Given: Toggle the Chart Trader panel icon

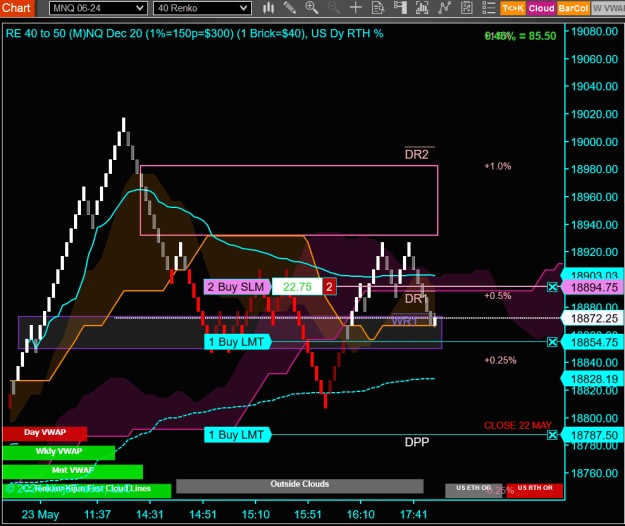Looking at the screenshot, I should (400, 8).
